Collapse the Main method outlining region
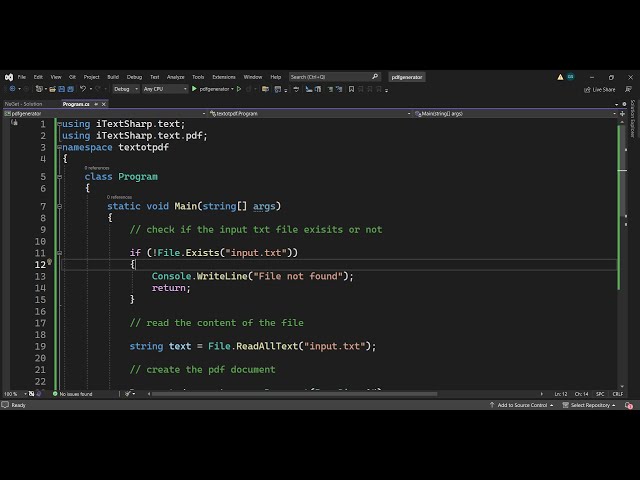This screenshot has height=480, width=640. (59, 206)
